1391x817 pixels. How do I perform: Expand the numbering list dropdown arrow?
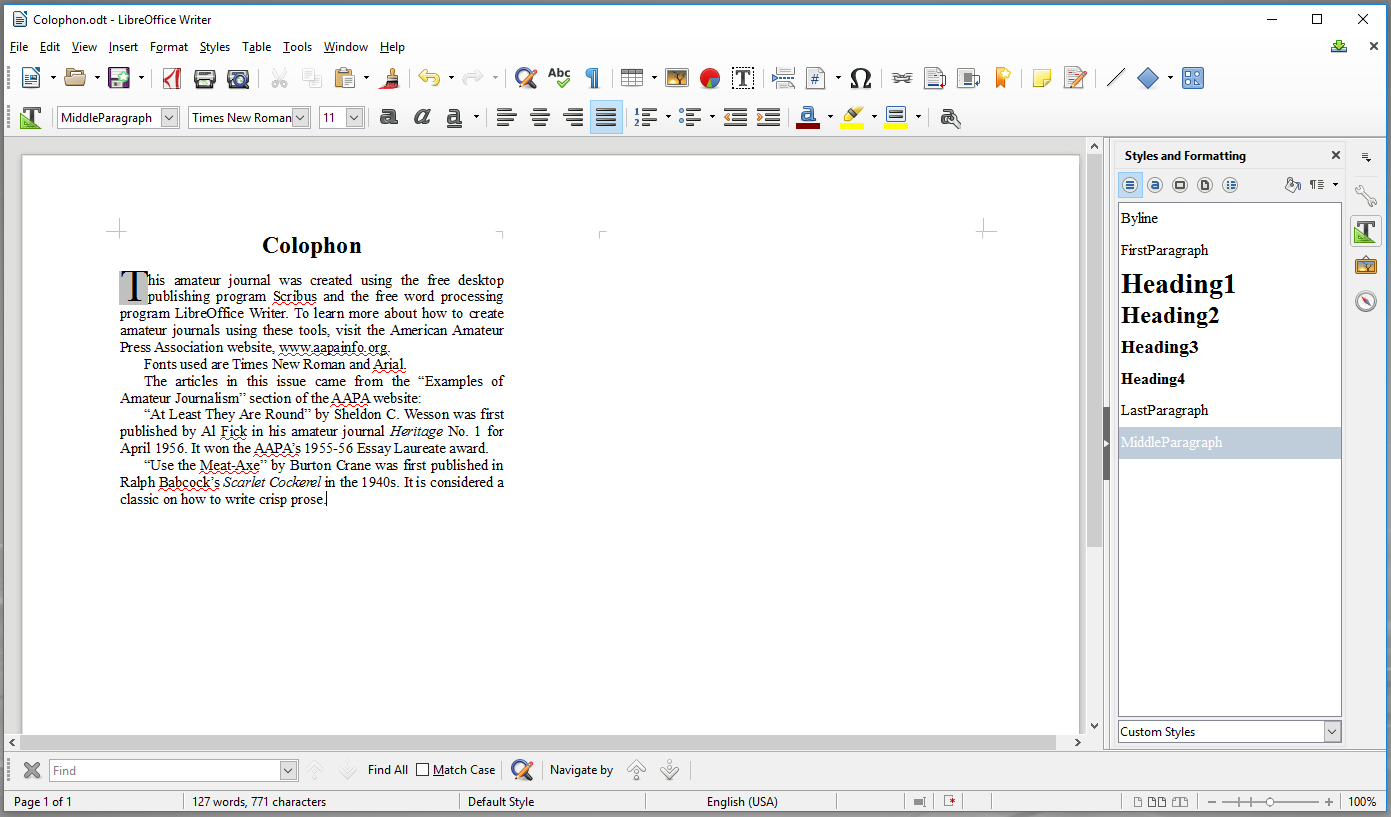pyautogui.click(x=667, y=118)
